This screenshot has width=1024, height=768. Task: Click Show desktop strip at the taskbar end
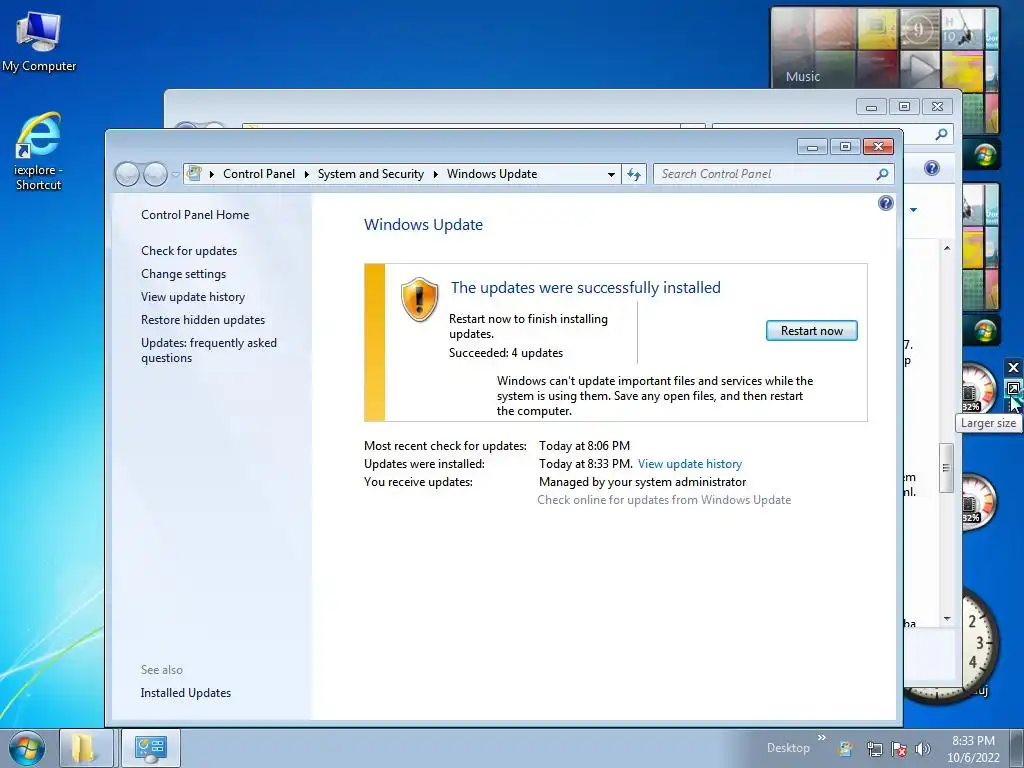(1017, 748)
